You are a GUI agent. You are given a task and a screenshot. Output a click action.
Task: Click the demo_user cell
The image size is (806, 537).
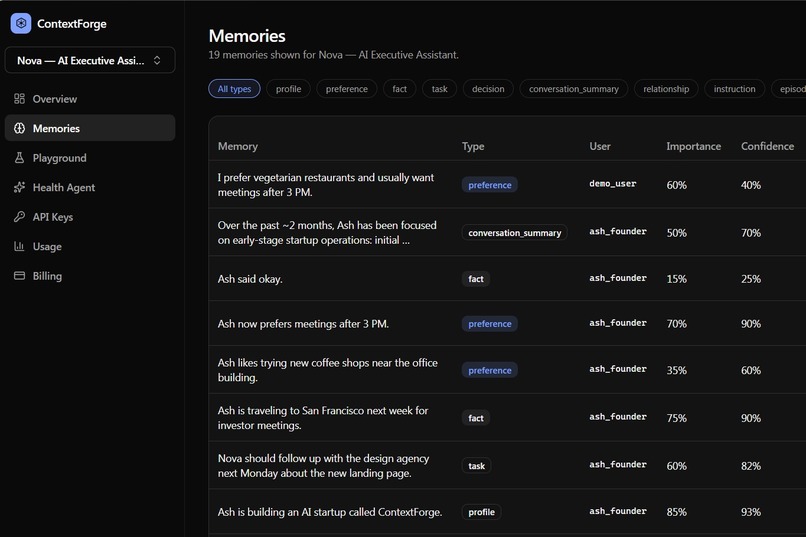point(613,184)
